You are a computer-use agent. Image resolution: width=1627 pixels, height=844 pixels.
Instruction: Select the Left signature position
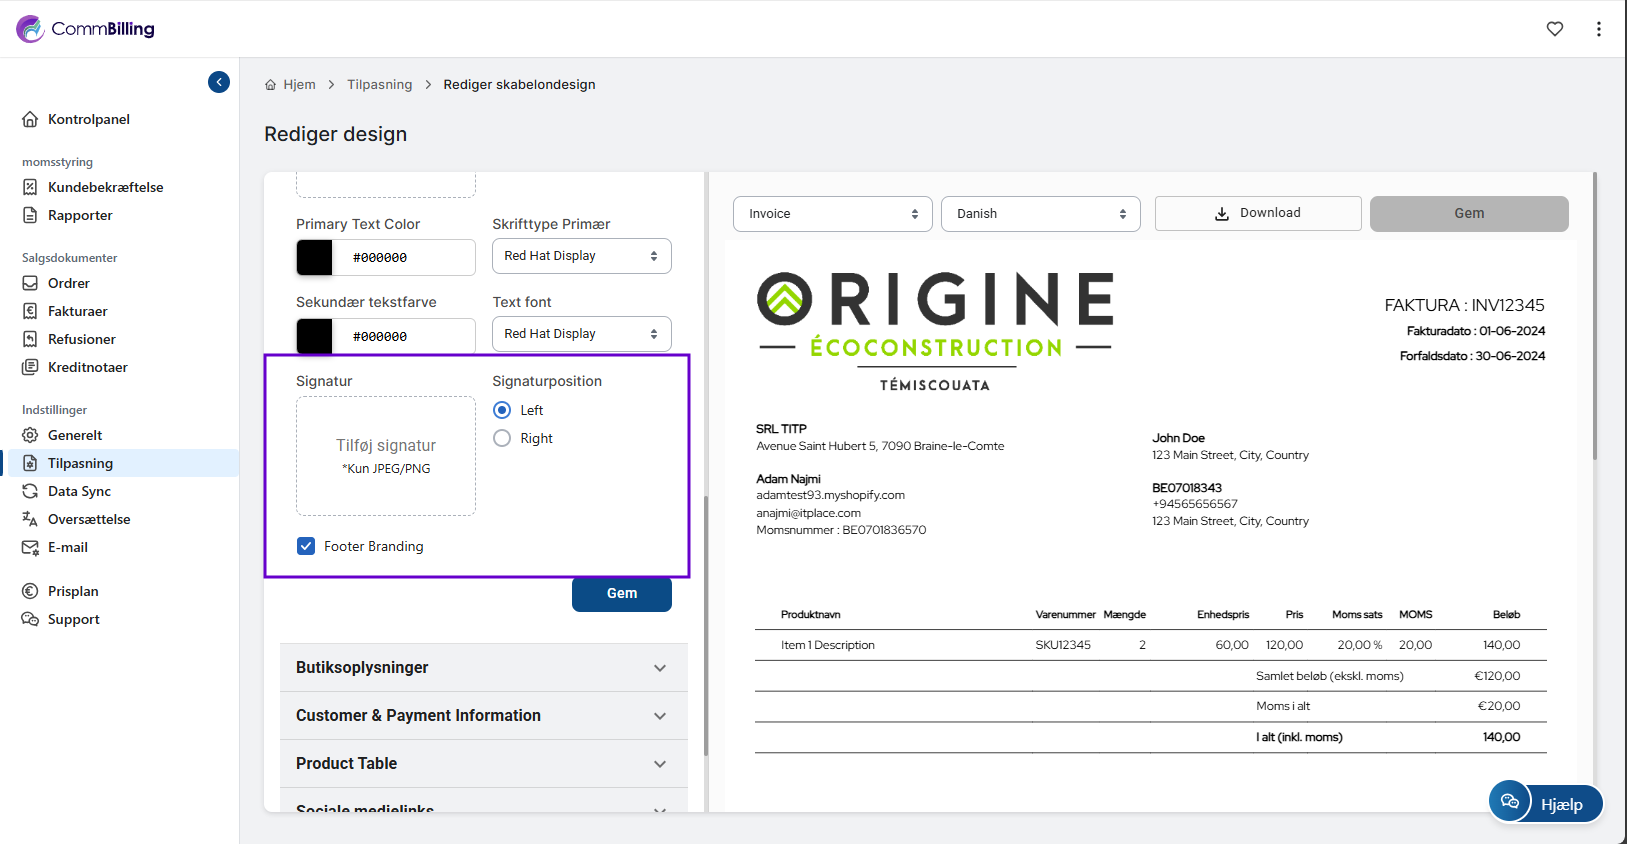click(502, 410)
